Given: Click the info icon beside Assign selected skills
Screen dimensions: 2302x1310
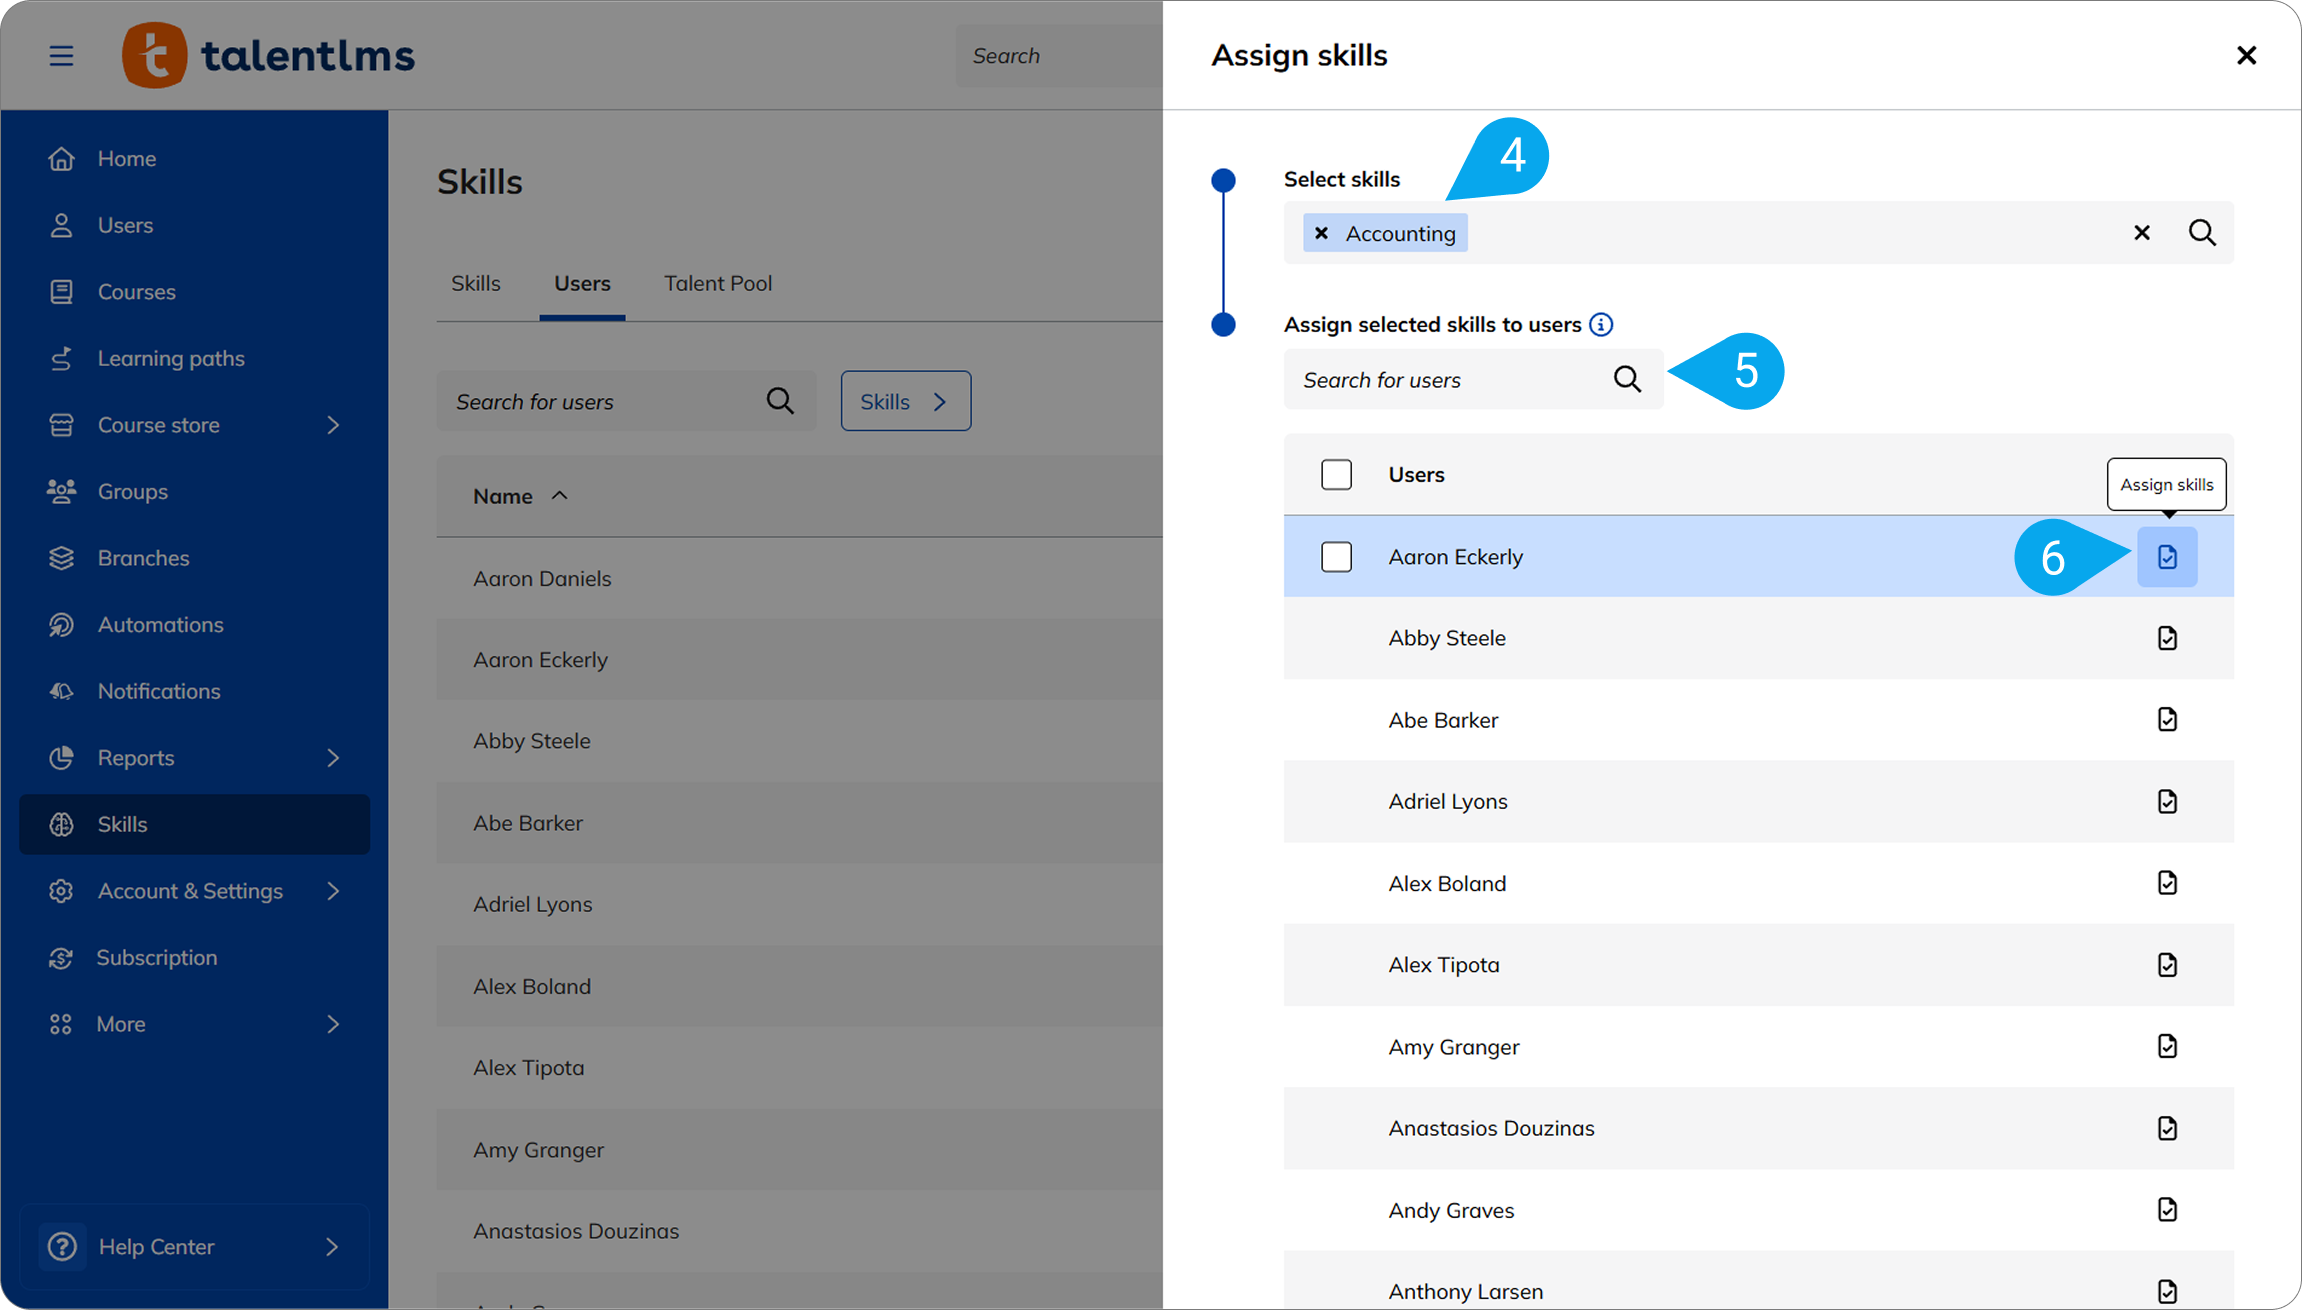Looking at the screenshot, I should [x=1601, y=325].
